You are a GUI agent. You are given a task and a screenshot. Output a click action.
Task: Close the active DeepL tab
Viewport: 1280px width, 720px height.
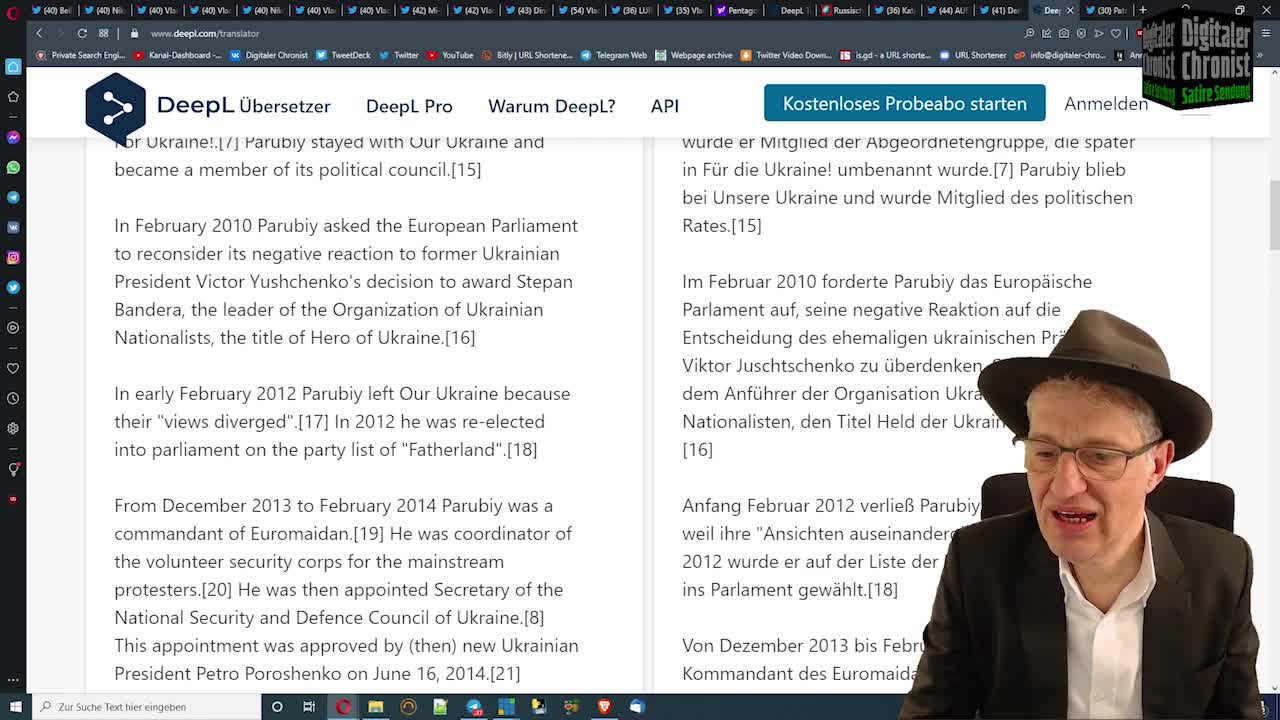click(1070, 10)
